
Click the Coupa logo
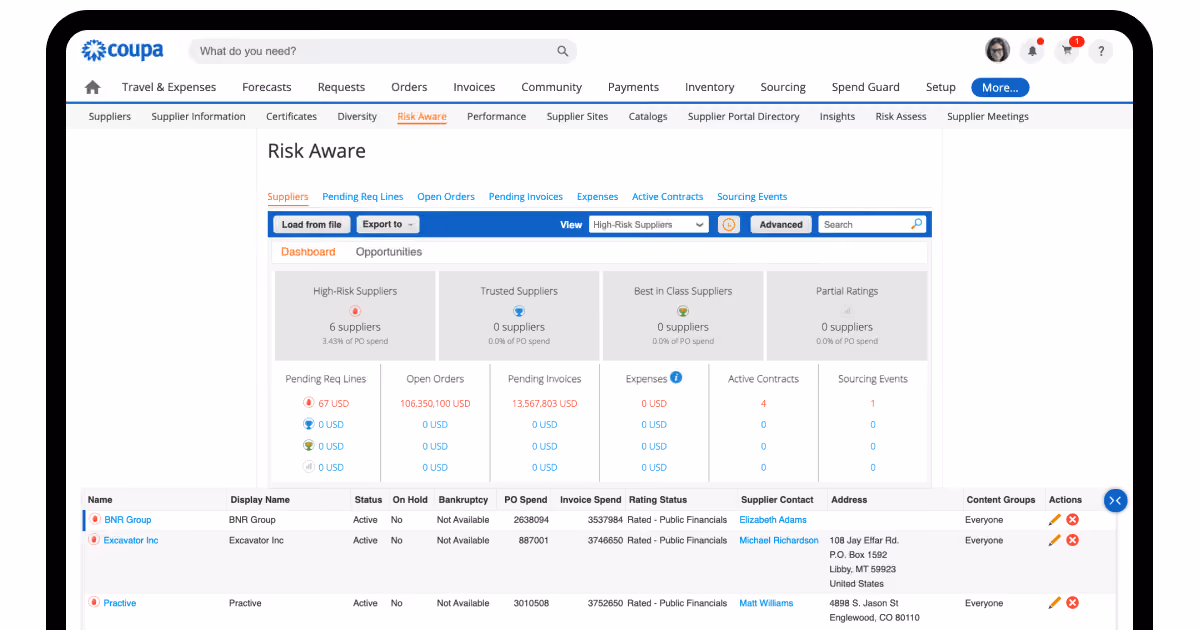click(121, 51)
